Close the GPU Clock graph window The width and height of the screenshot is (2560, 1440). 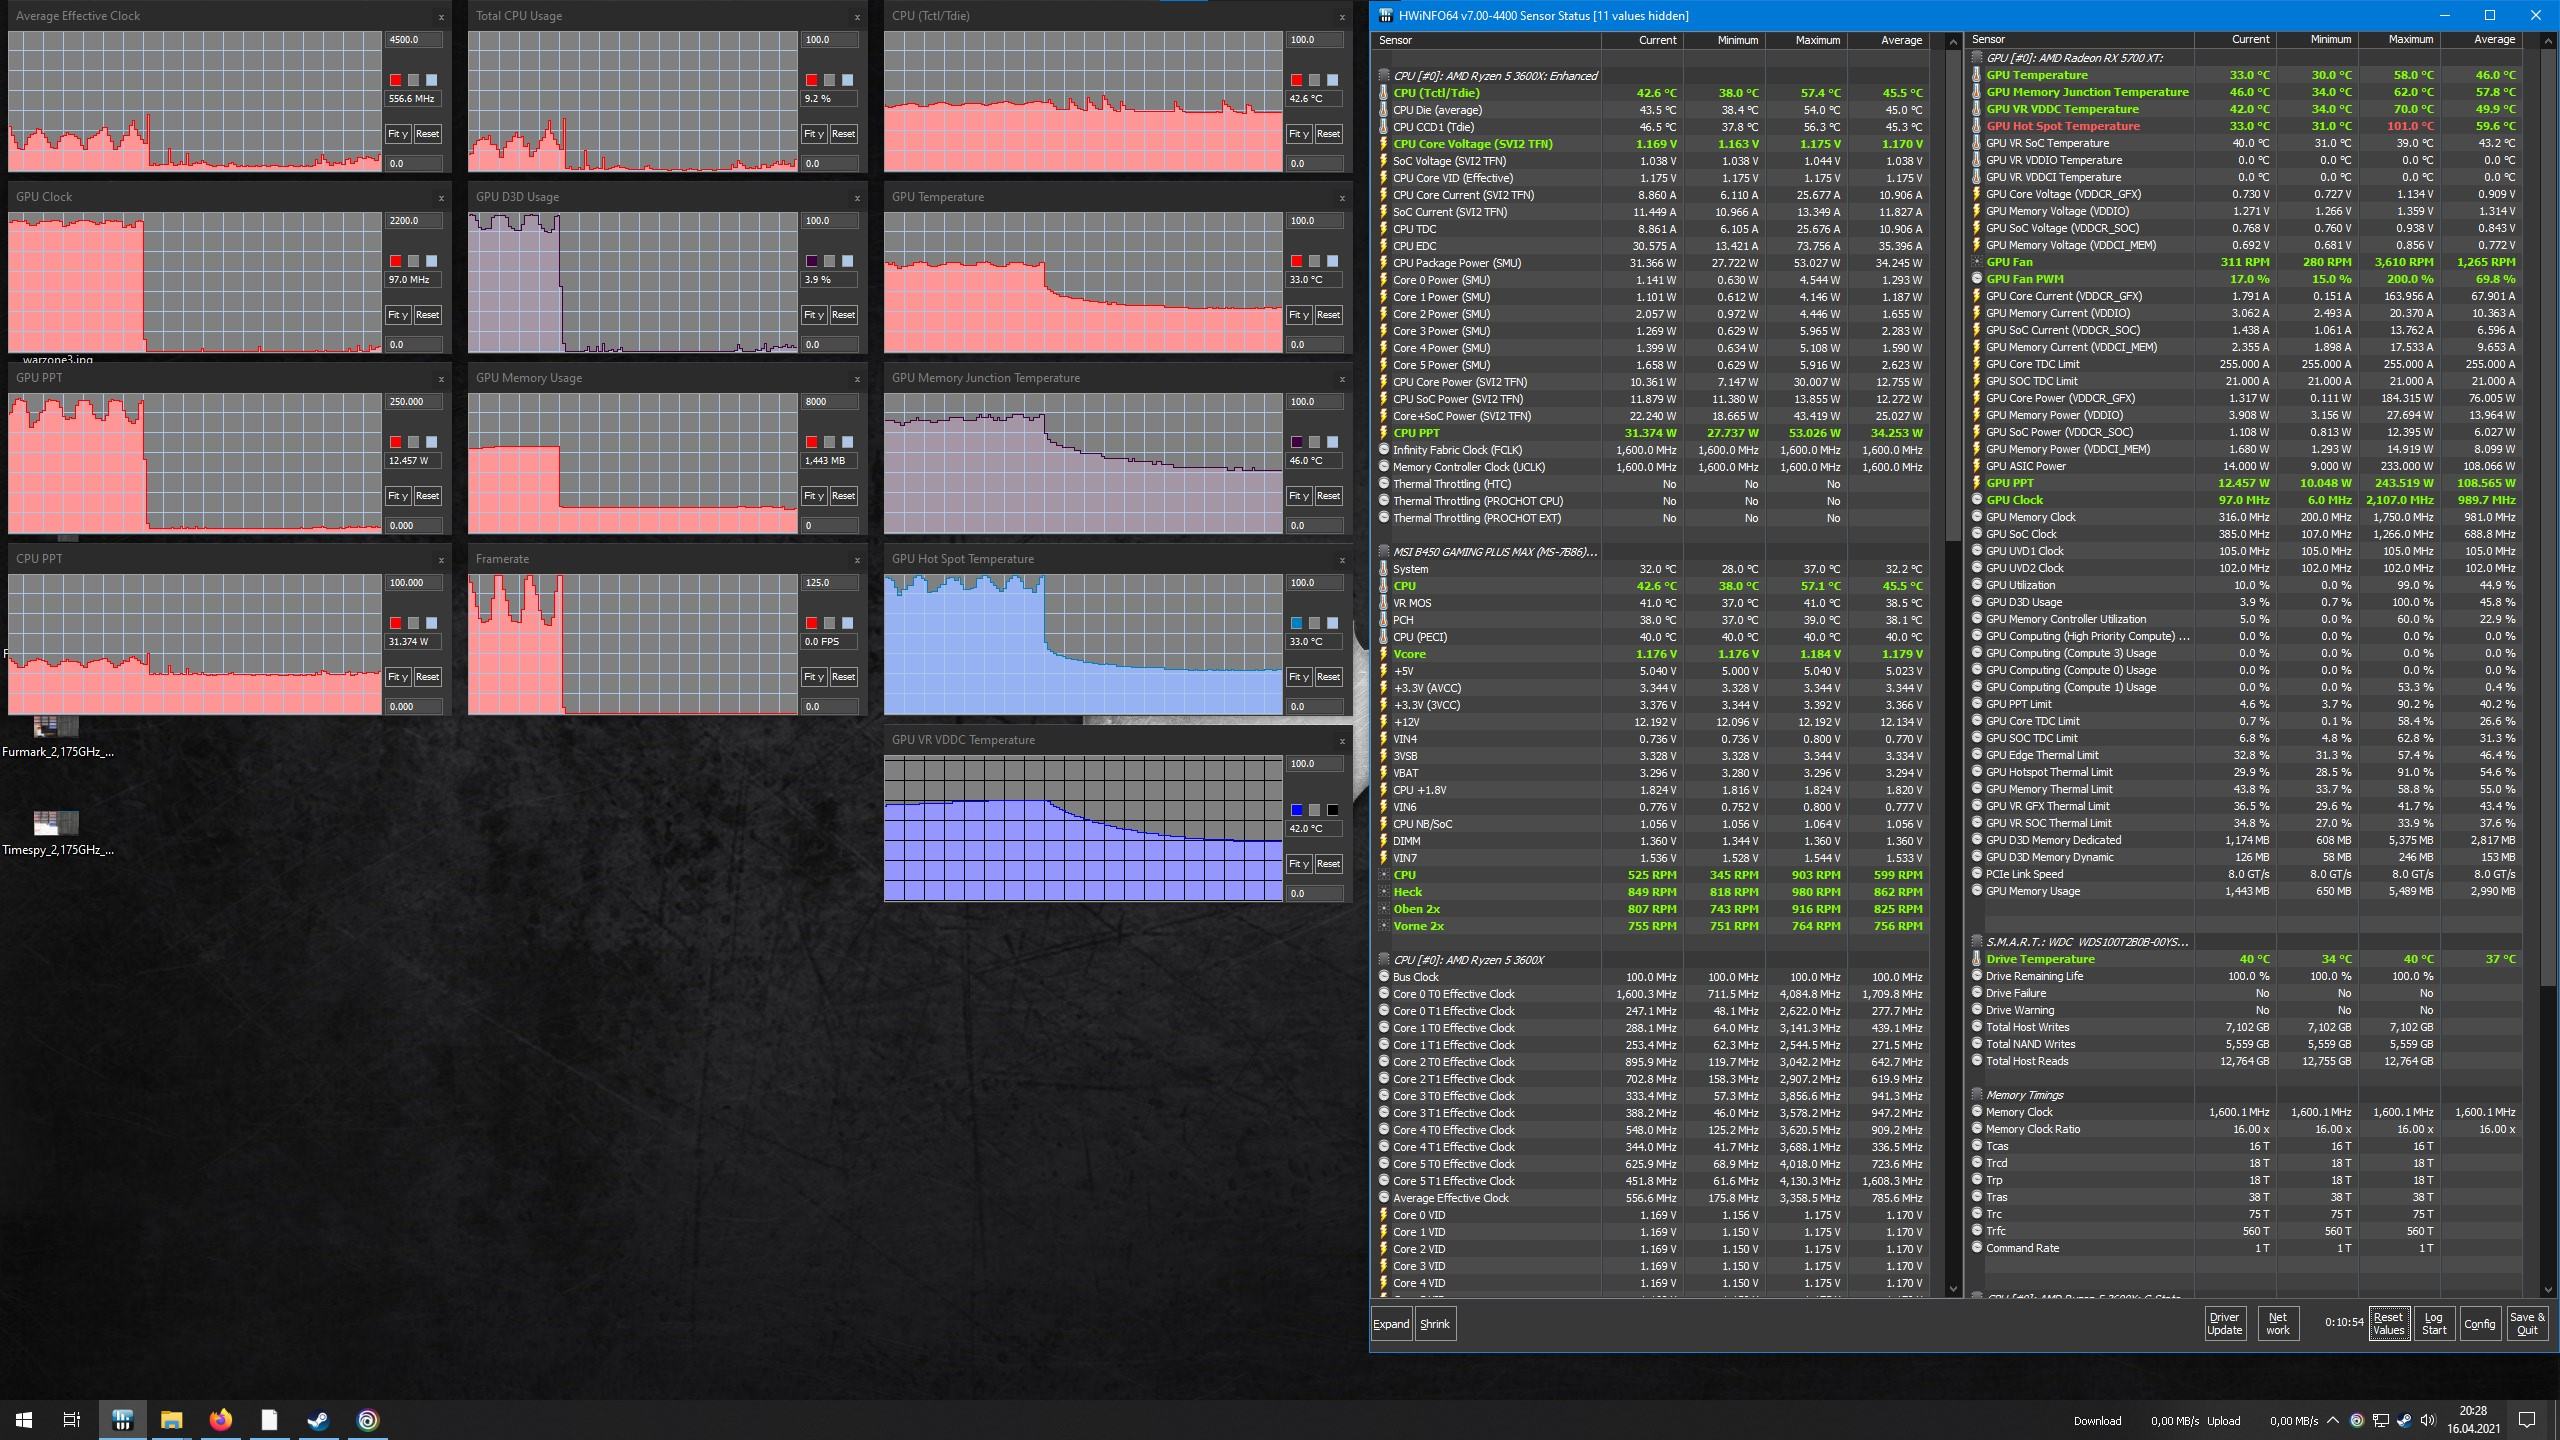tap(441, 197)
